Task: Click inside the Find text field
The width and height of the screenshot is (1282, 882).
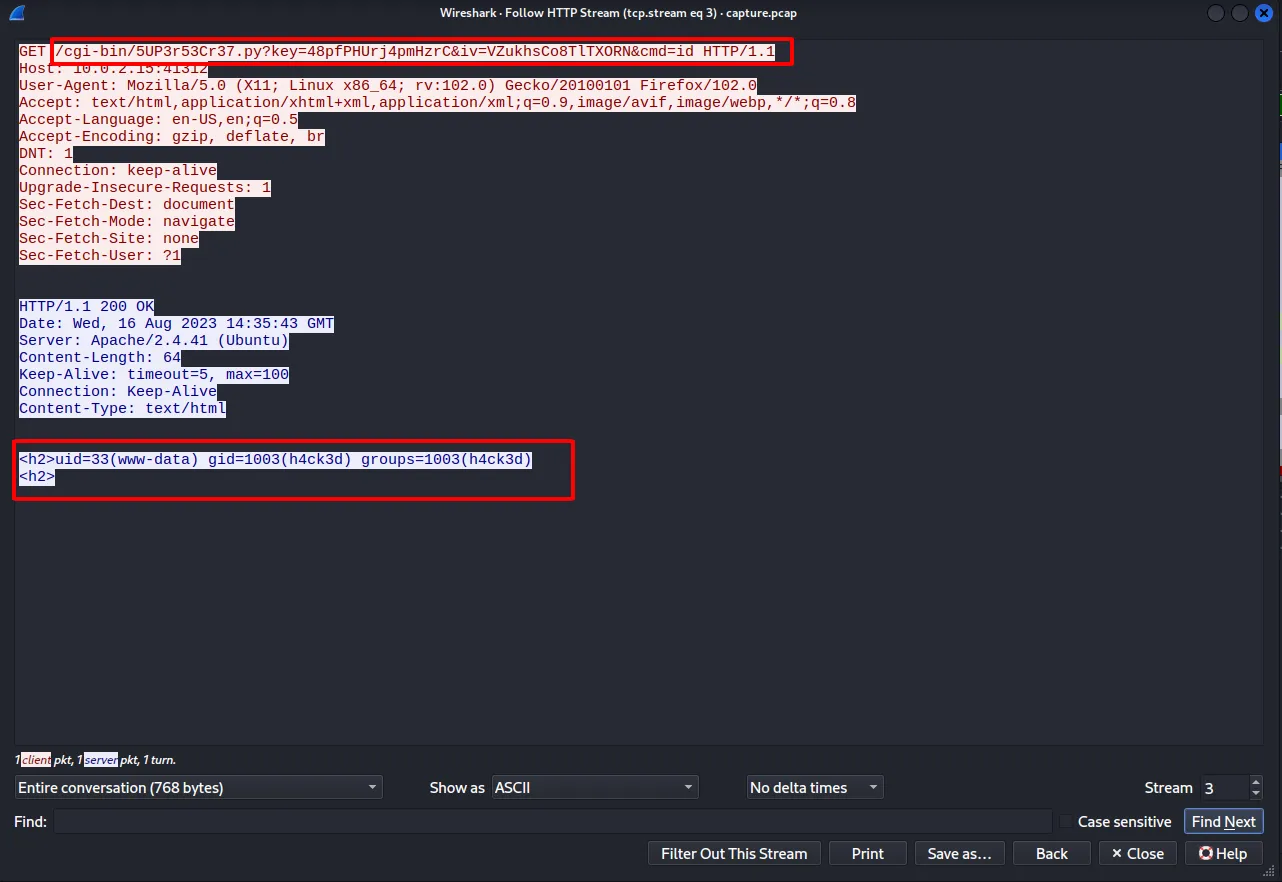Action: [x=552, y=822]
